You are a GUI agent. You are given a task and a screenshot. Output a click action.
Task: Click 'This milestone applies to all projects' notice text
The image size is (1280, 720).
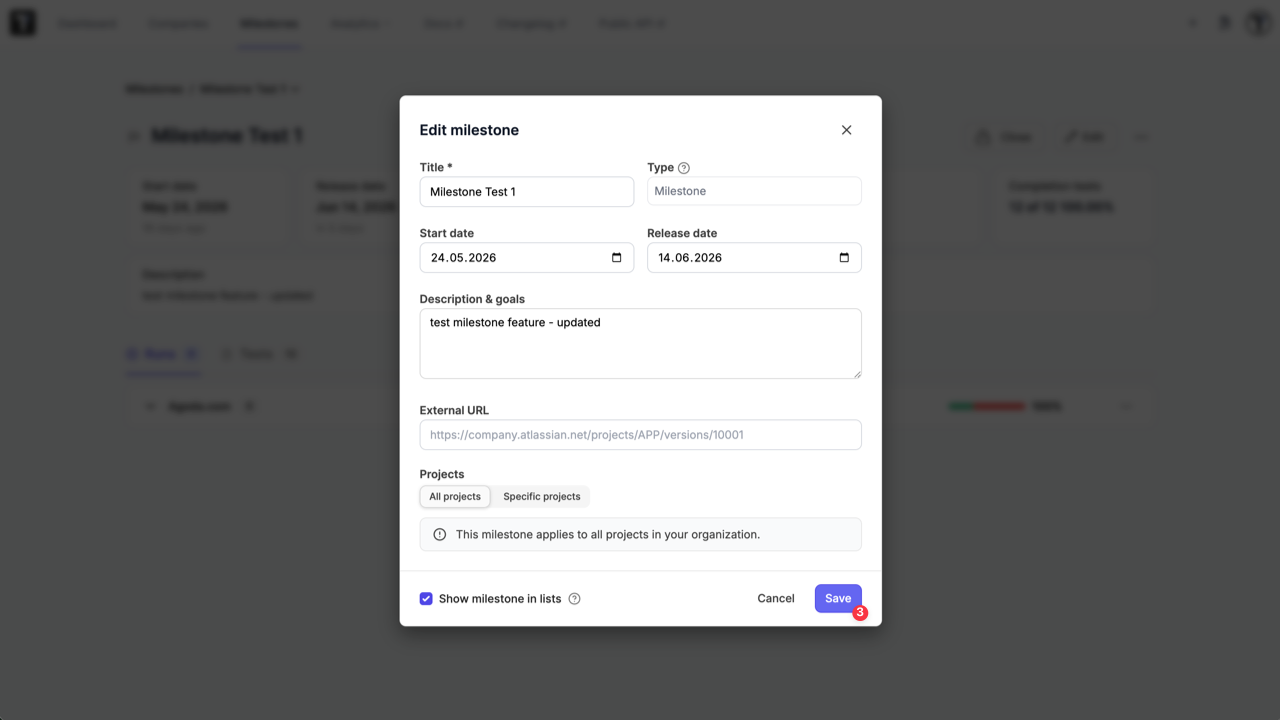(608, 535)
